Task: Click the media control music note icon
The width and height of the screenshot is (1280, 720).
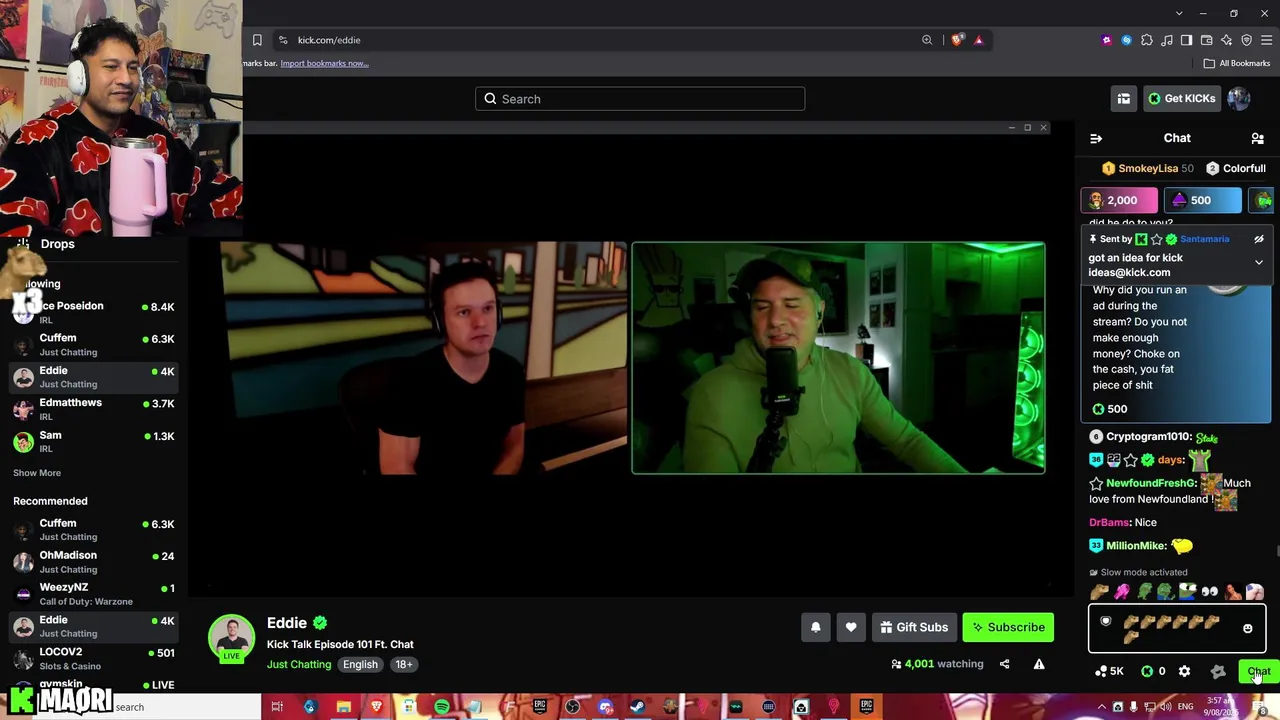Action: (x=1166, y=40)
